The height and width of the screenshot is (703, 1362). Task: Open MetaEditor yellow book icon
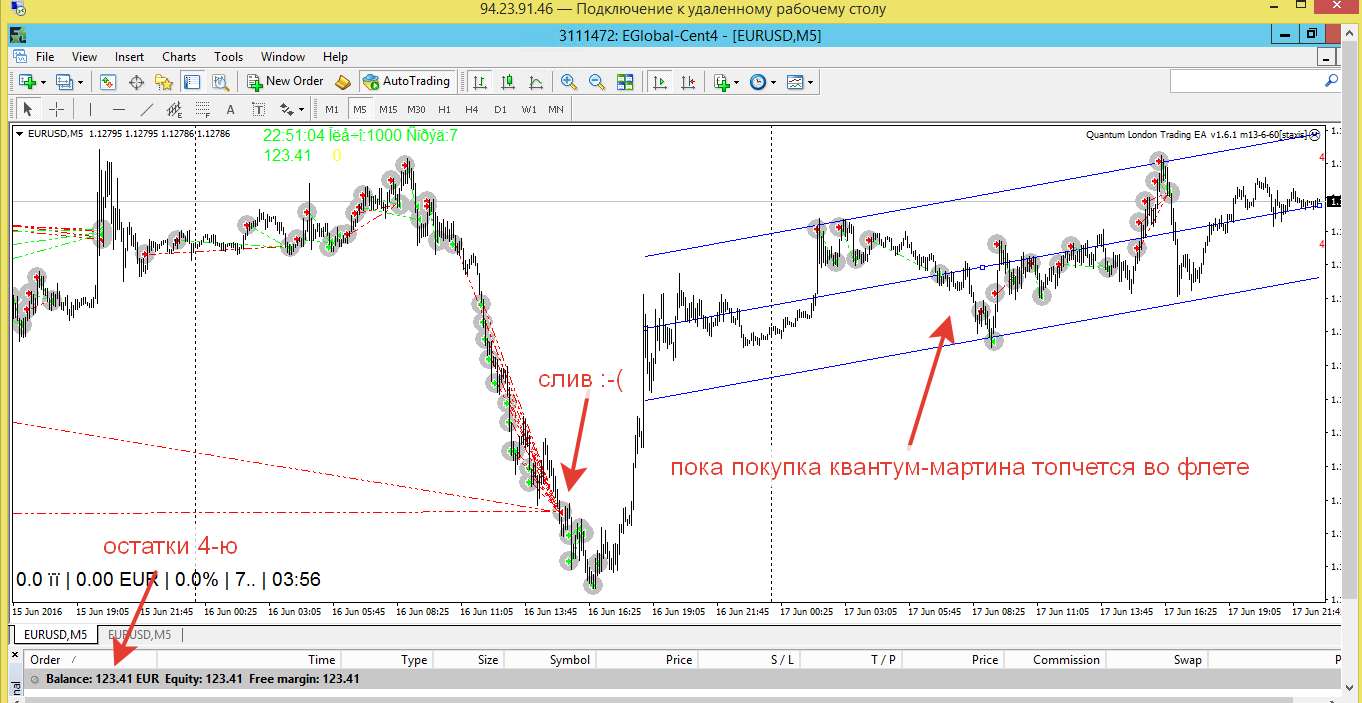(343, 82)
